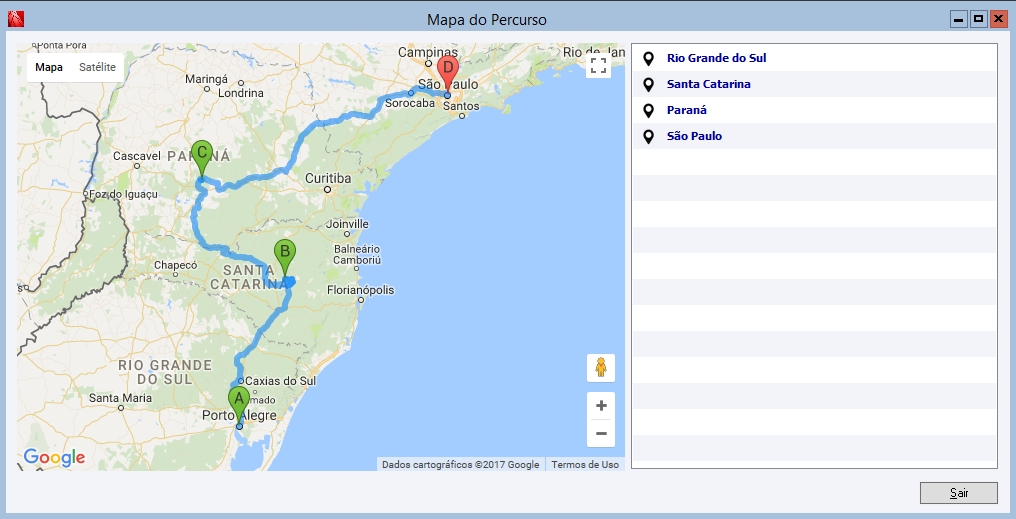Image resolution: width=1016 pixels, height=519 pixels.
Task: Click pin icon beside São Paulo
Action: pyautogui.click(x=648, y=136)
